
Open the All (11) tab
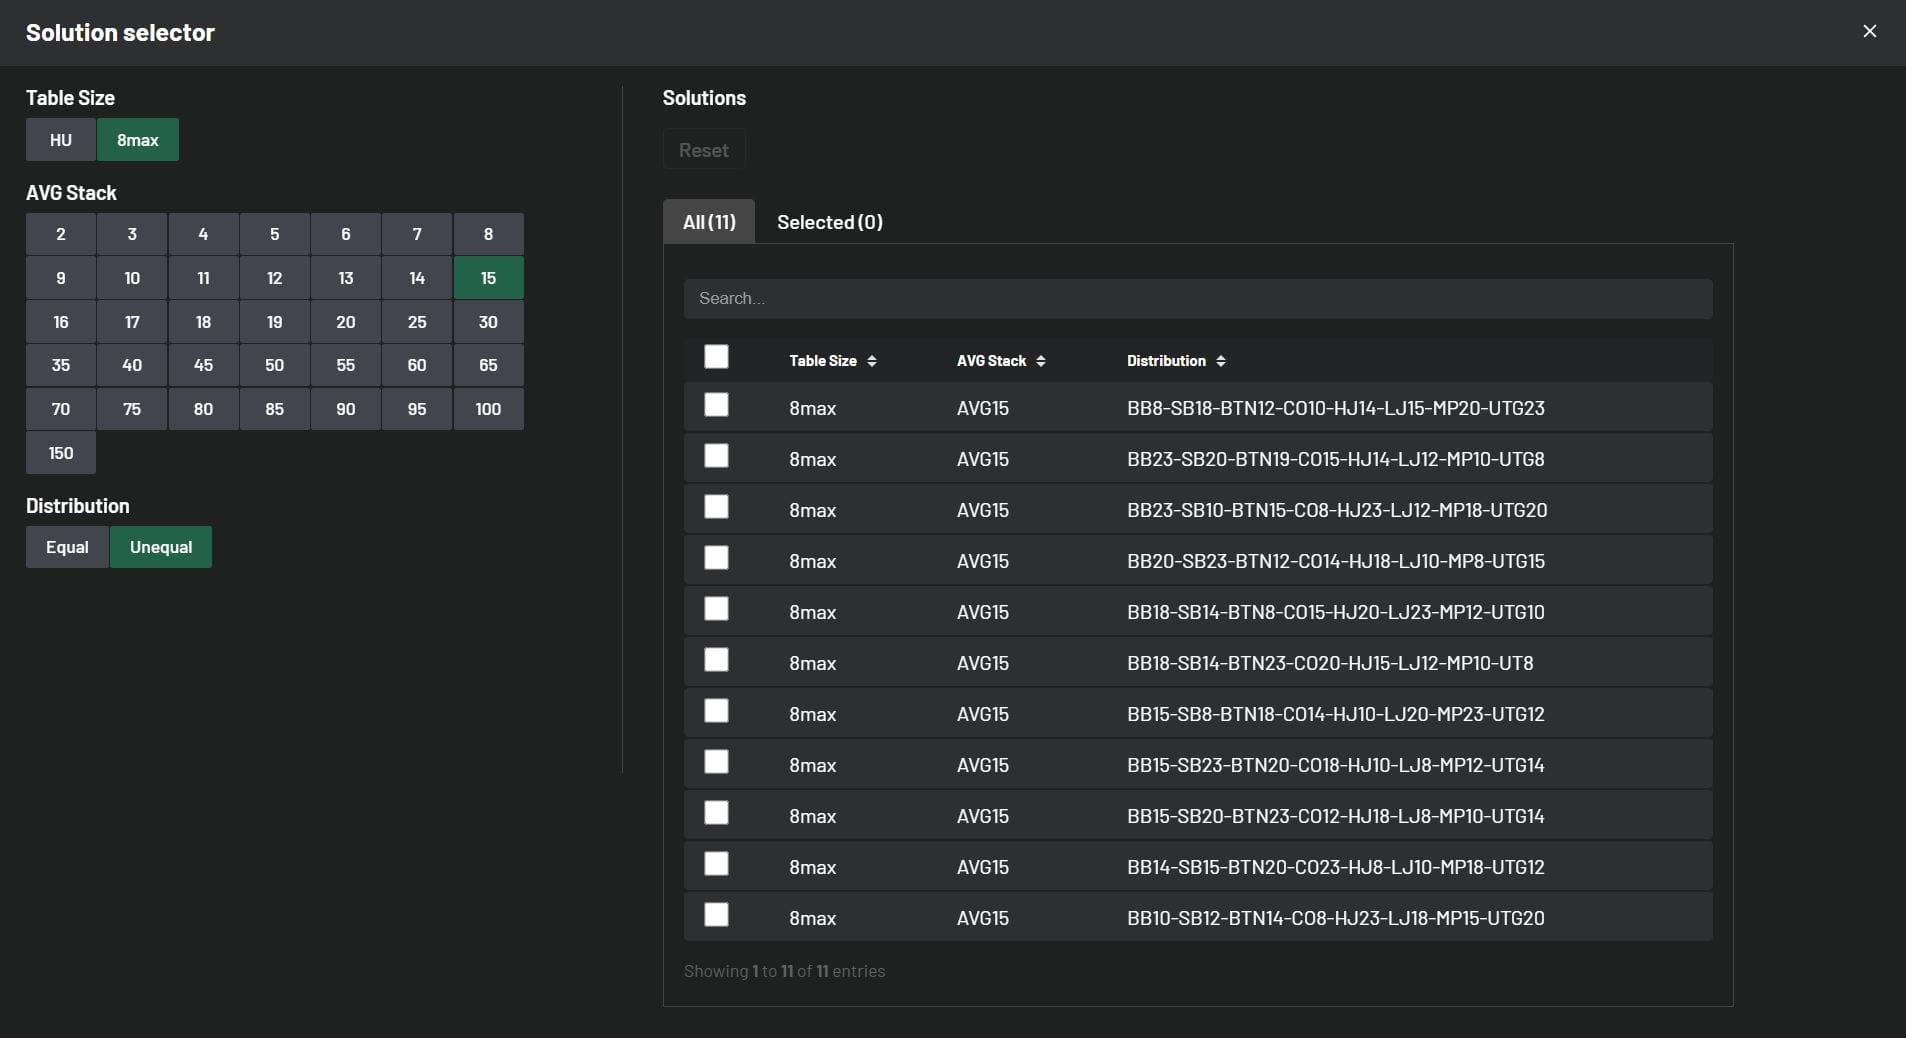point(709,222)
